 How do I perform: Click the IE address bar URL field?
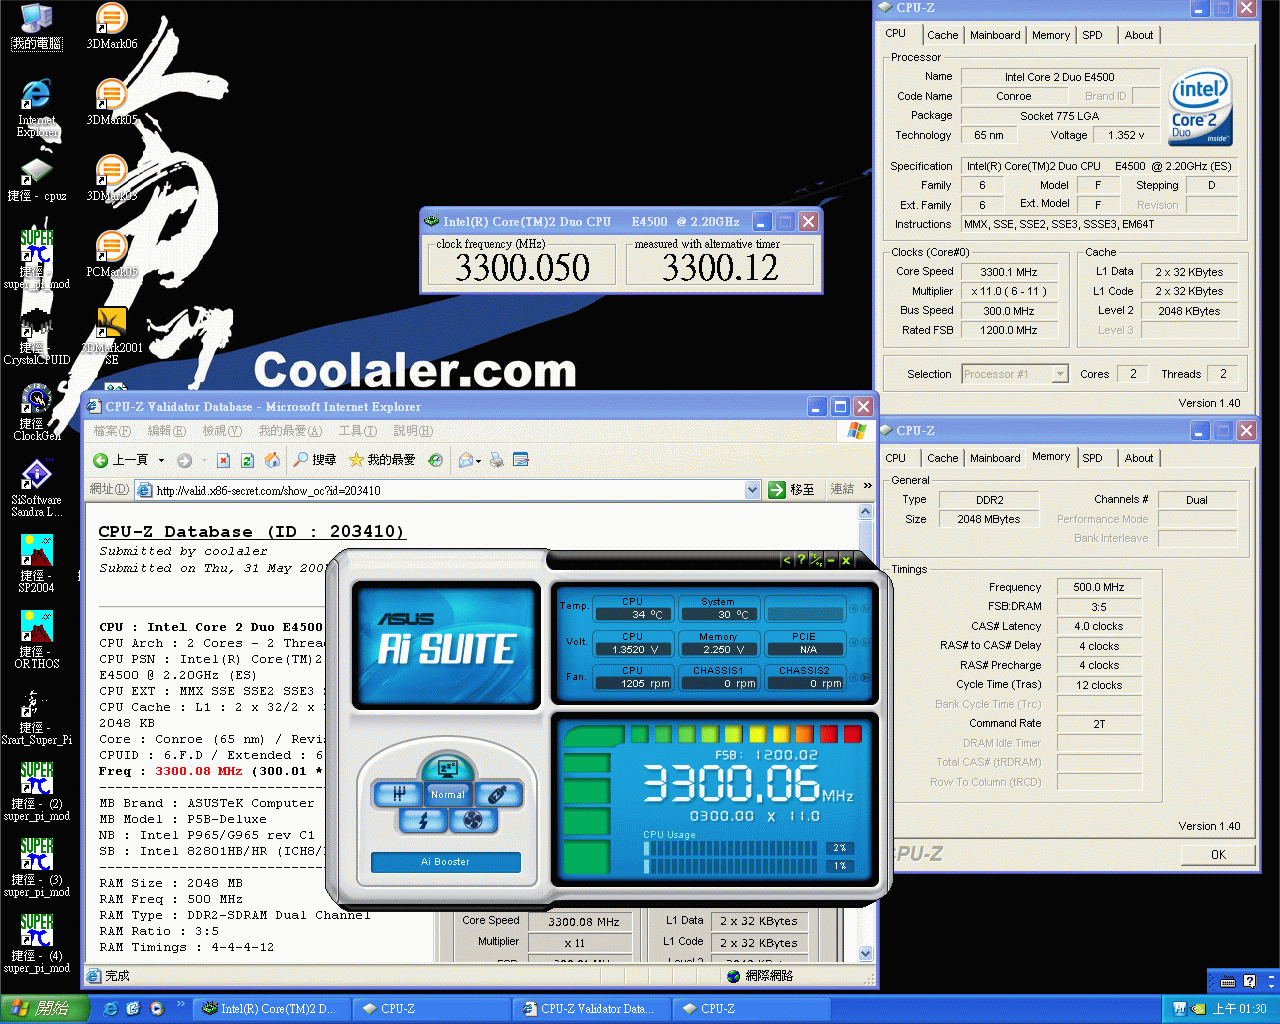coord(448,490)
